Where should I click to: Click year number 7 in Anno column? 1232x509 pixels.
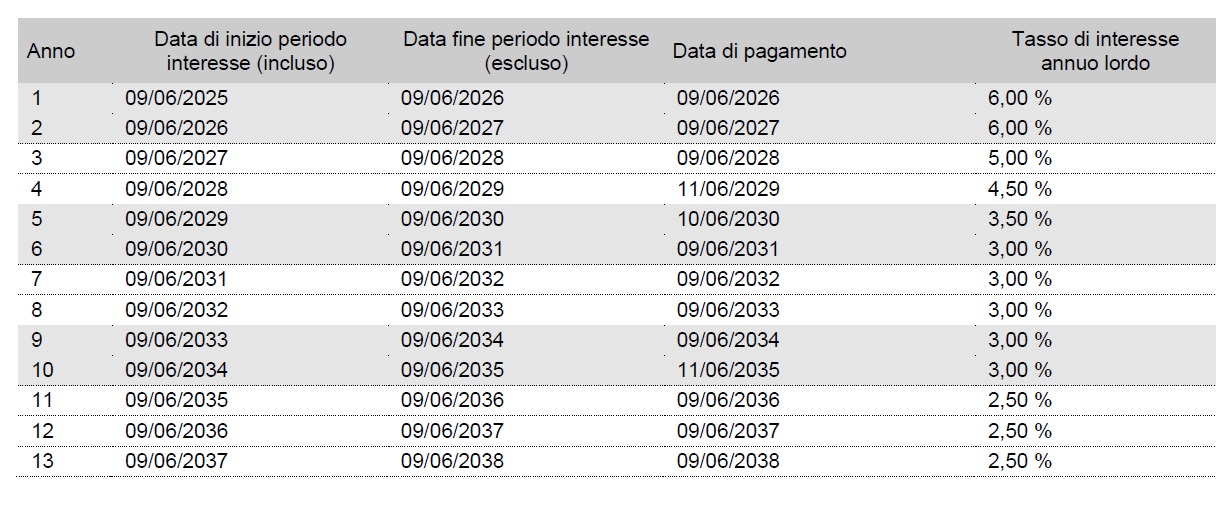[x=37, y=279]
